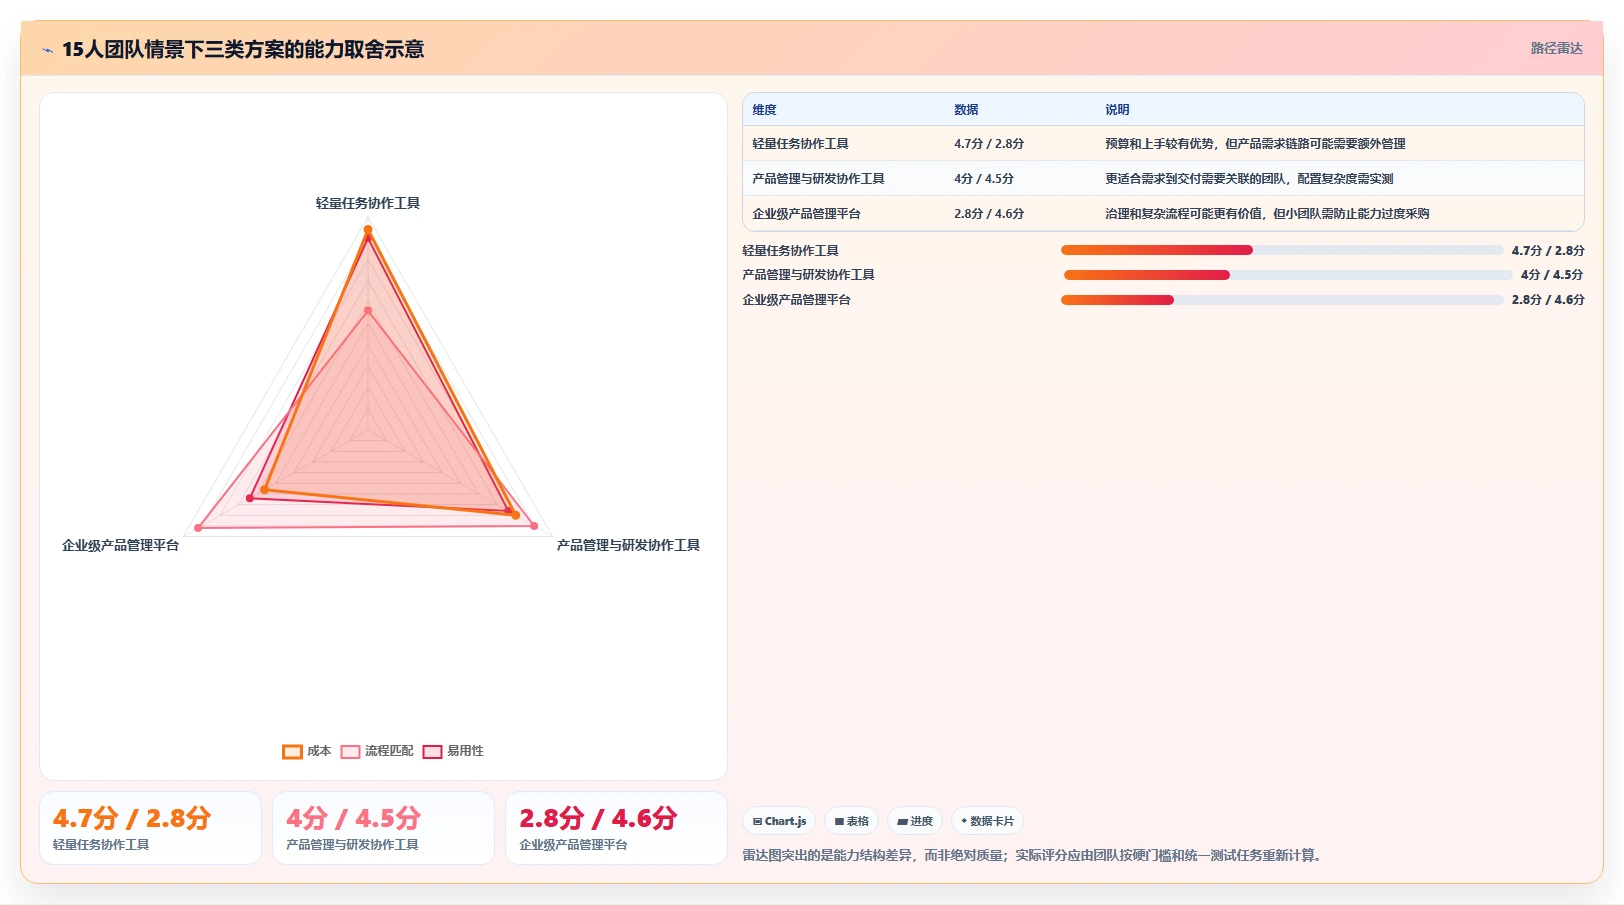Screen dimensions: 1624x905
Task: Open the 4分 / 4.5分 summary card
Action: [x=383, y=828]
